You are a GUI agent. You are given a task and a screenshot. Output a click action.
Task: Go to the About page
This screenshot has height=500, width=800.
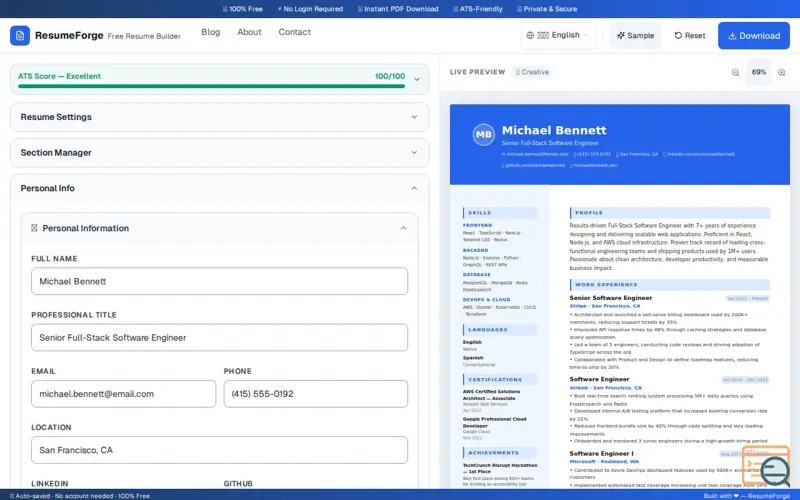click(x=249, y=32)
